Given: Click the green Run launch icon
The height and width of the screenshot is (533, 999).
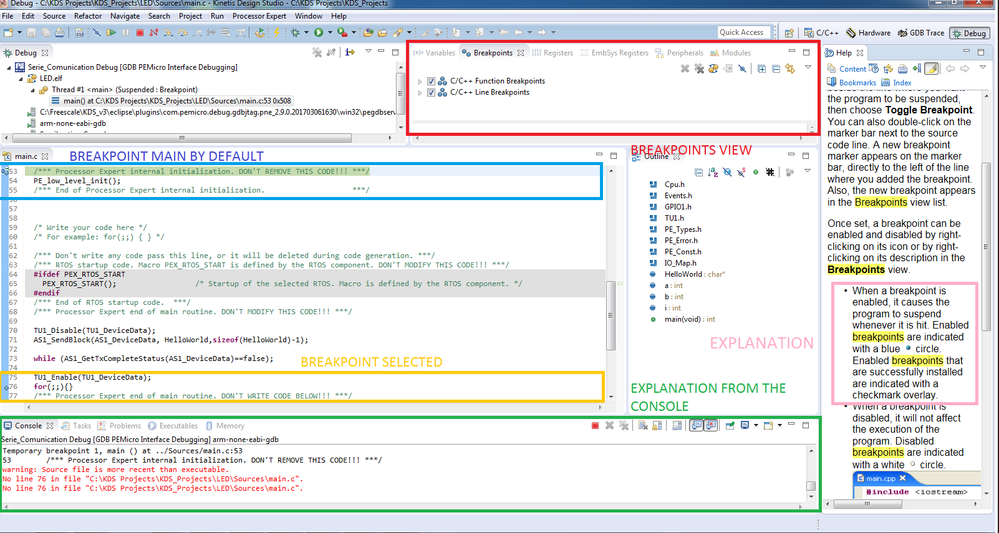Looking at the screenshot, I should pyautogui.click(x=318, y=32).
